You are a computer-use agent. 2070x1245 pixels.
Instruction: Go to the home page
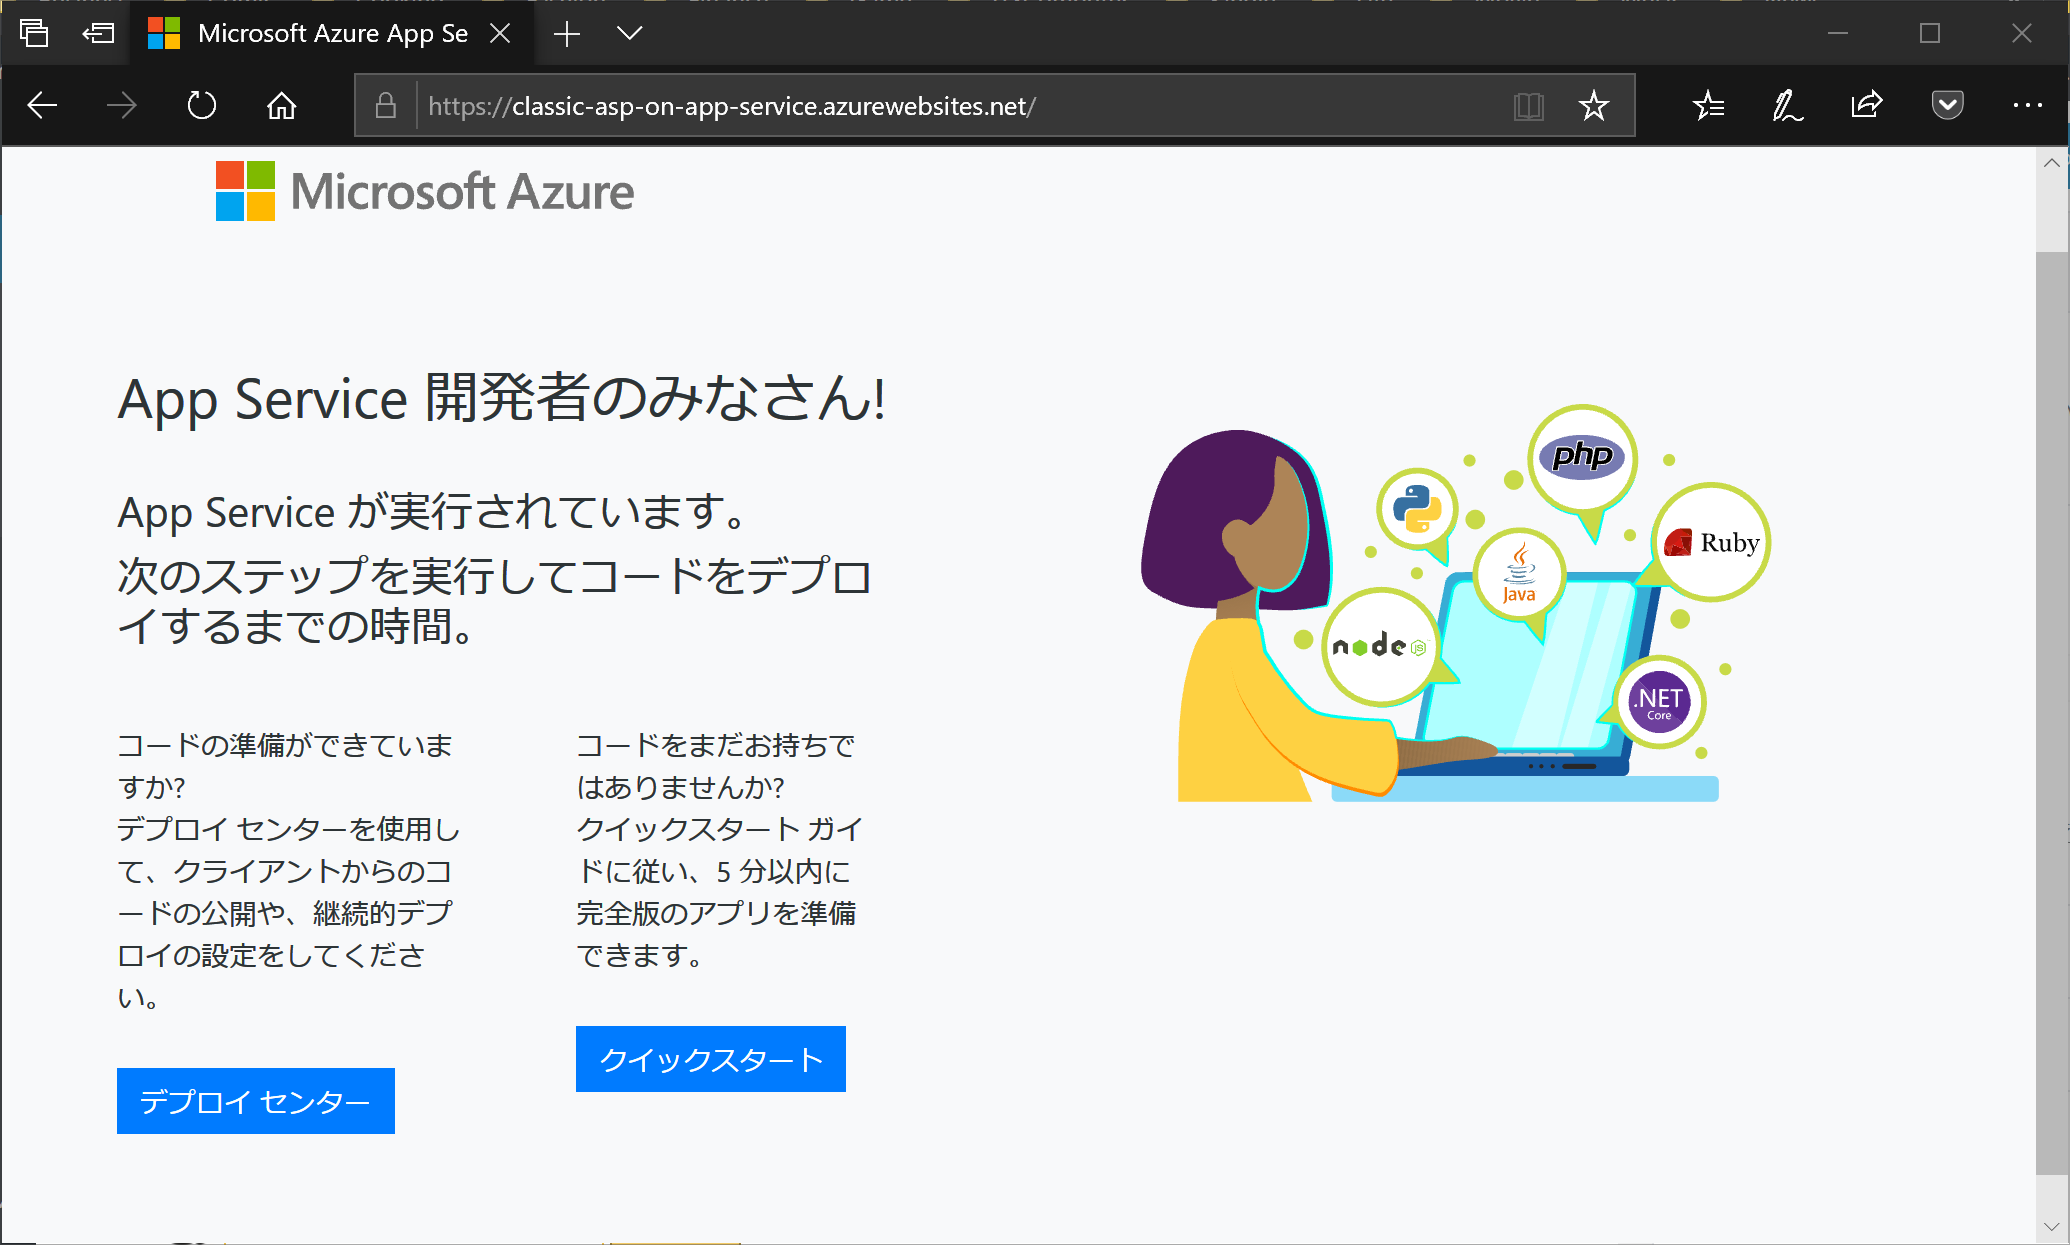282,105
